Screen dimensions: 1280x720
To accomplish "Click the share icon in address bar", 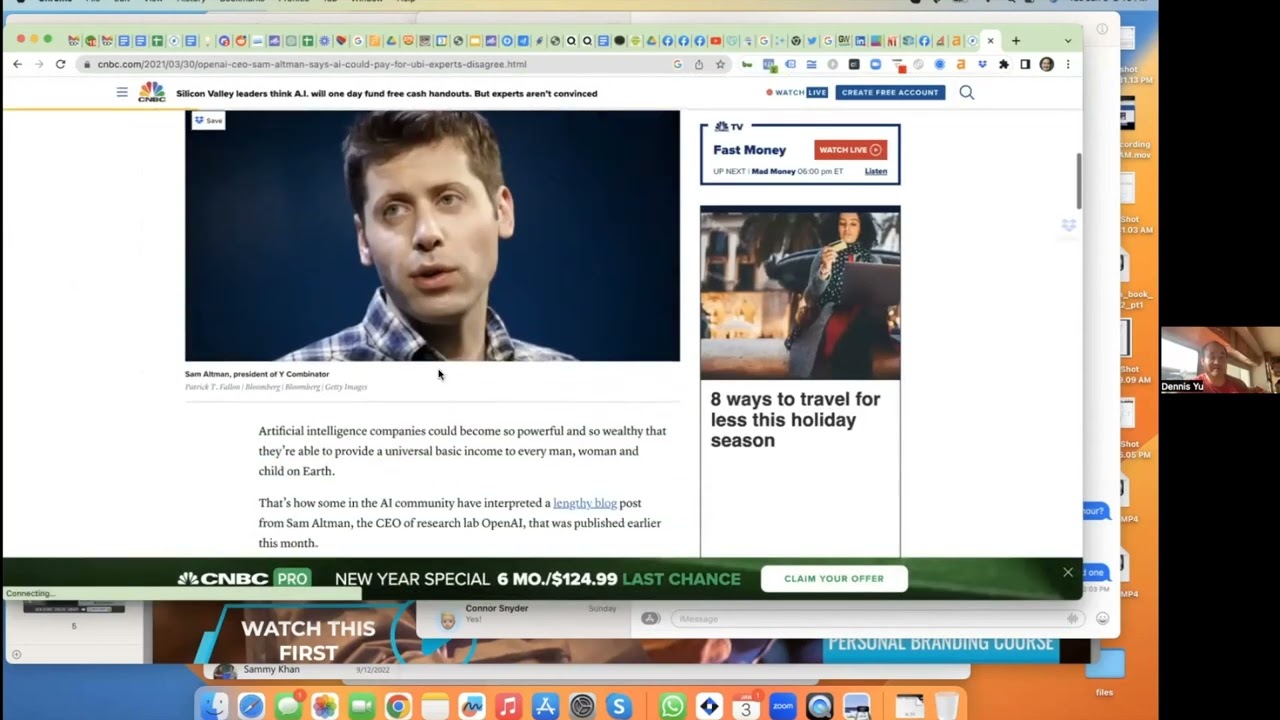I will (x=698, y=64).
